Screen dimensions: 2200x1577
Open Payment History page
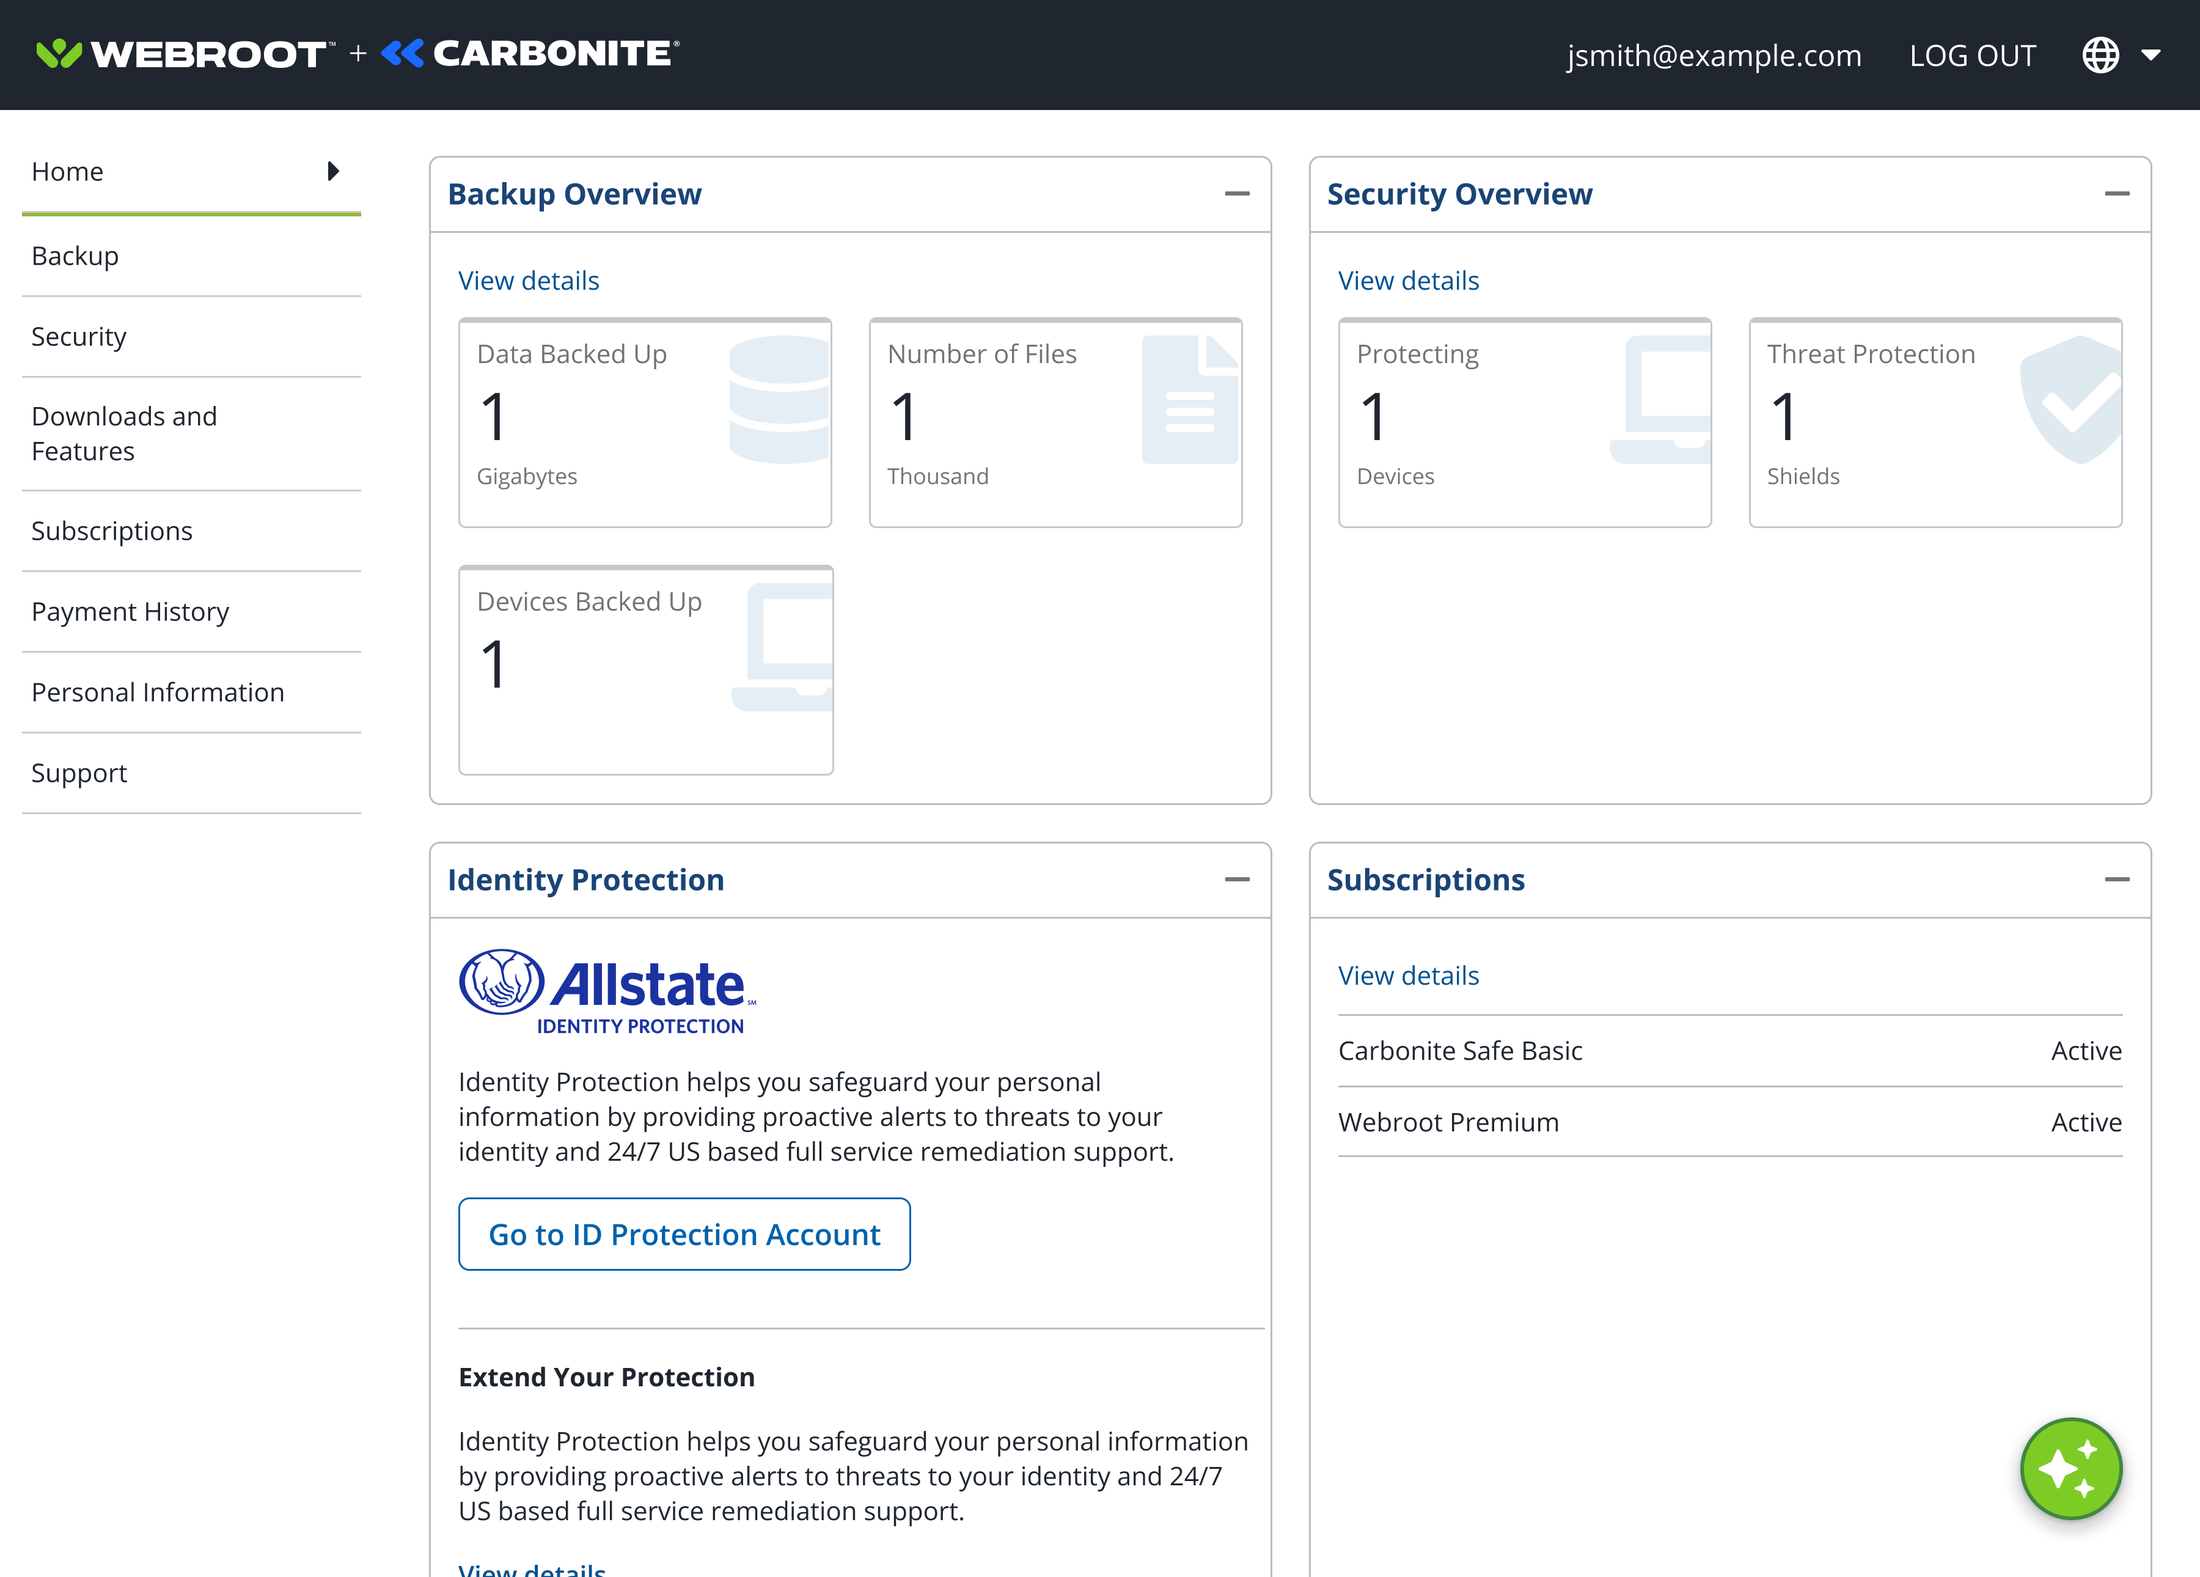coord(191,612)
